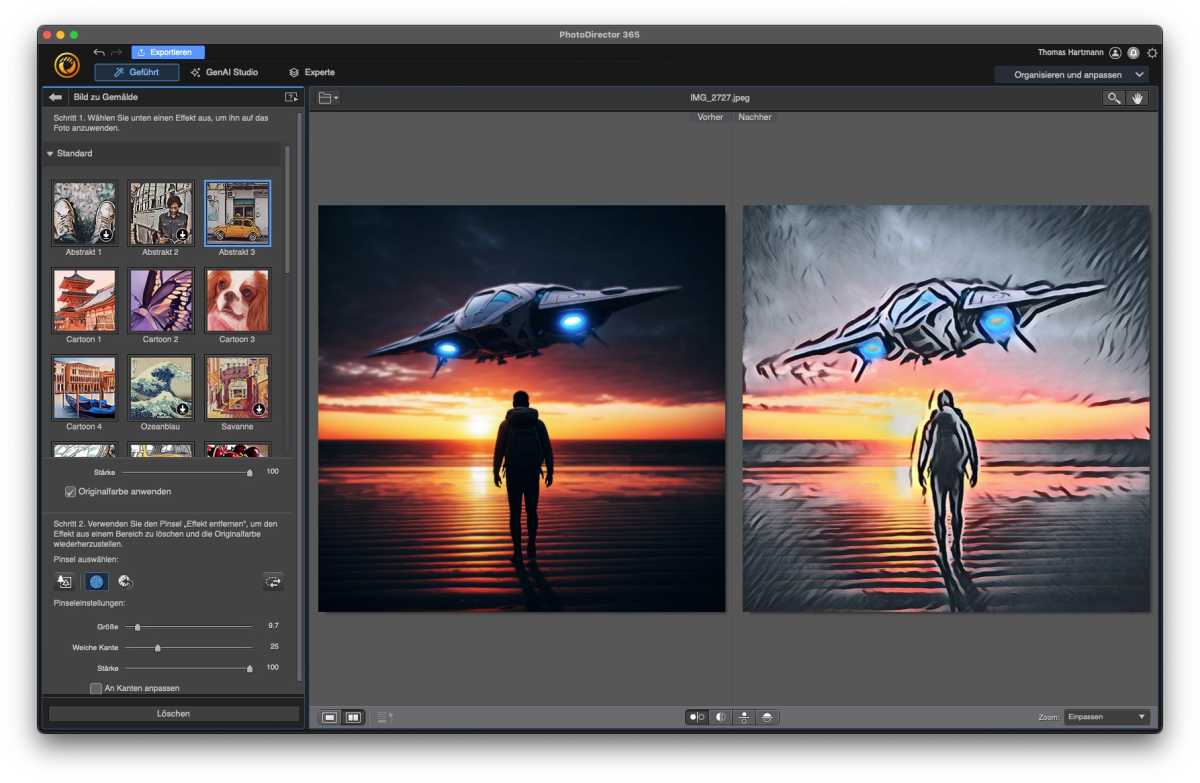Viewport: 1200px width, 783px height.
Task: Select split left/right compare mode
Action: (720, 717)
